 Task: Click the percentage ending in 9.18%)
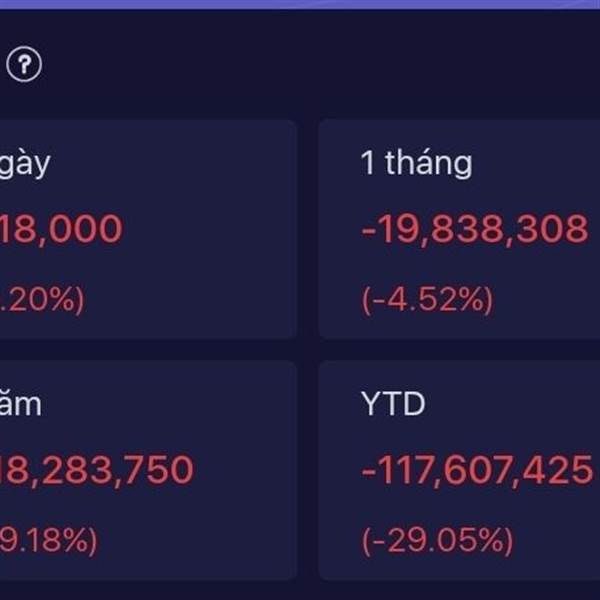click(x=48, y=540)
